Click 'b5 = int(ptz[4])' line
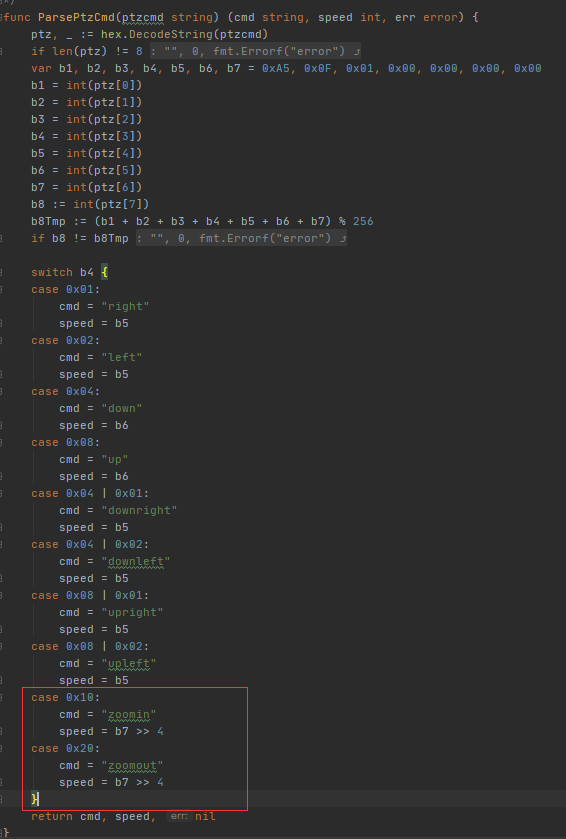This screenshot has width=566, height=839. 87,153
